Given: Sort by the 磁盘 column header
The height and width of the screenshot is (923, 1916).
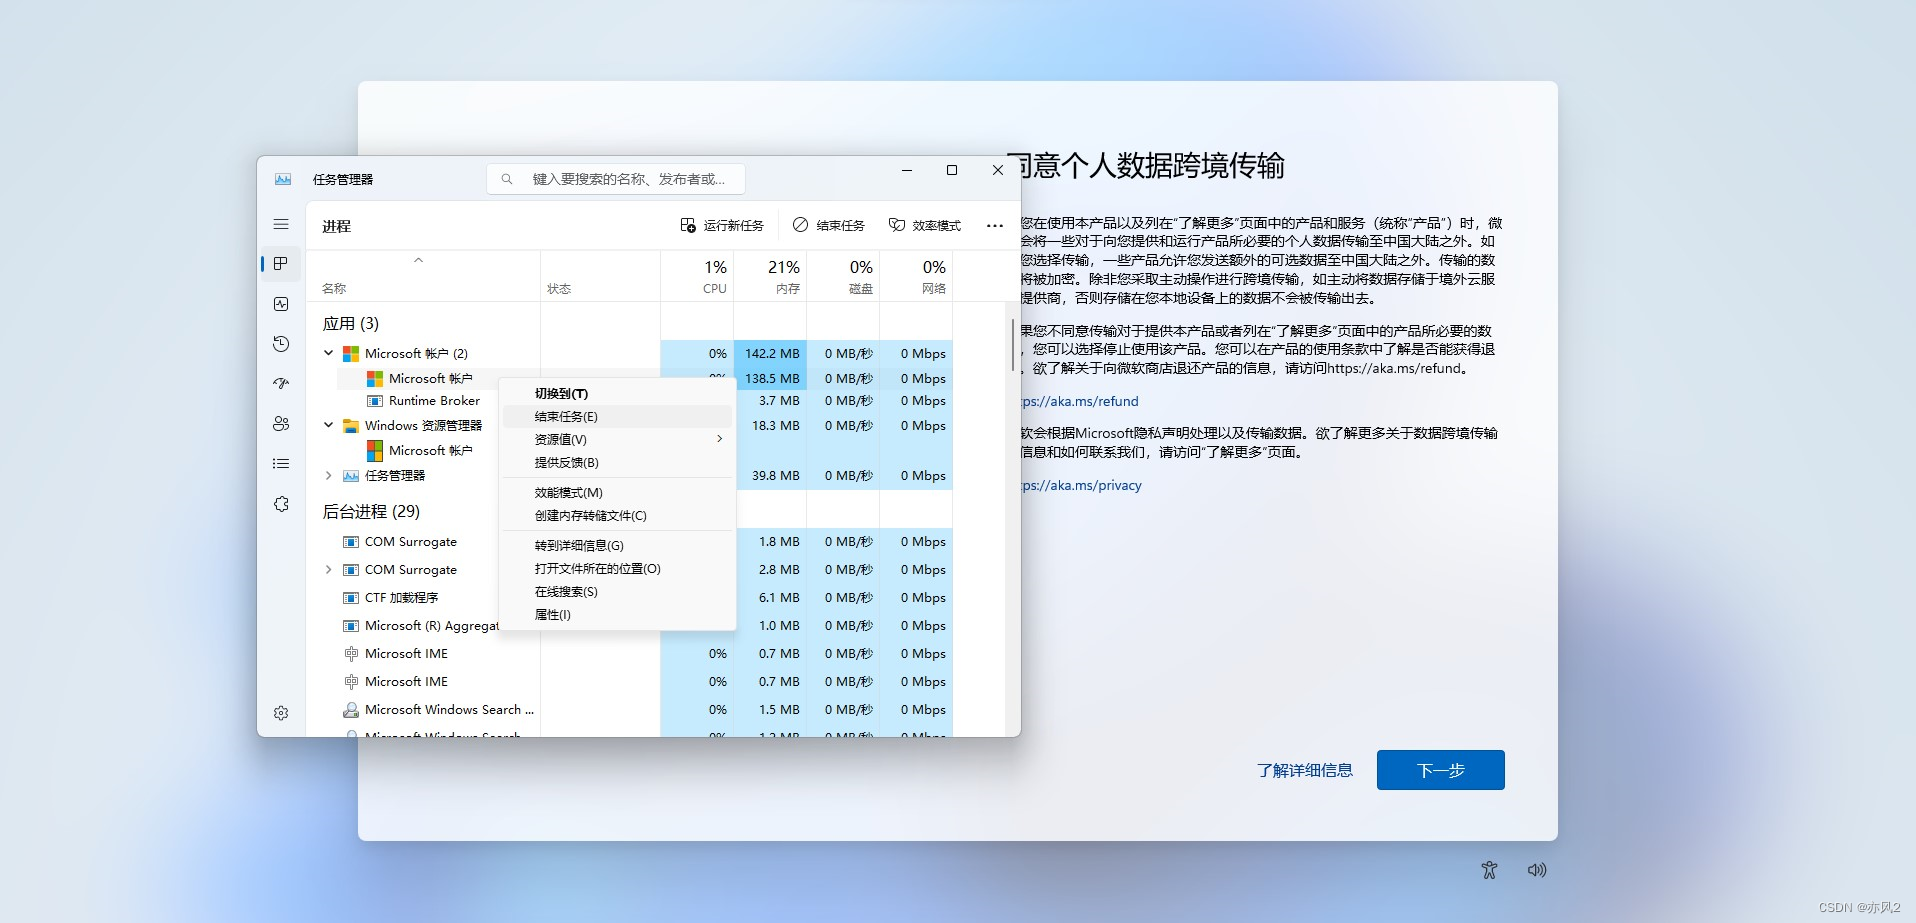Looking at the screenshot, I should click(x=843, y=276).
